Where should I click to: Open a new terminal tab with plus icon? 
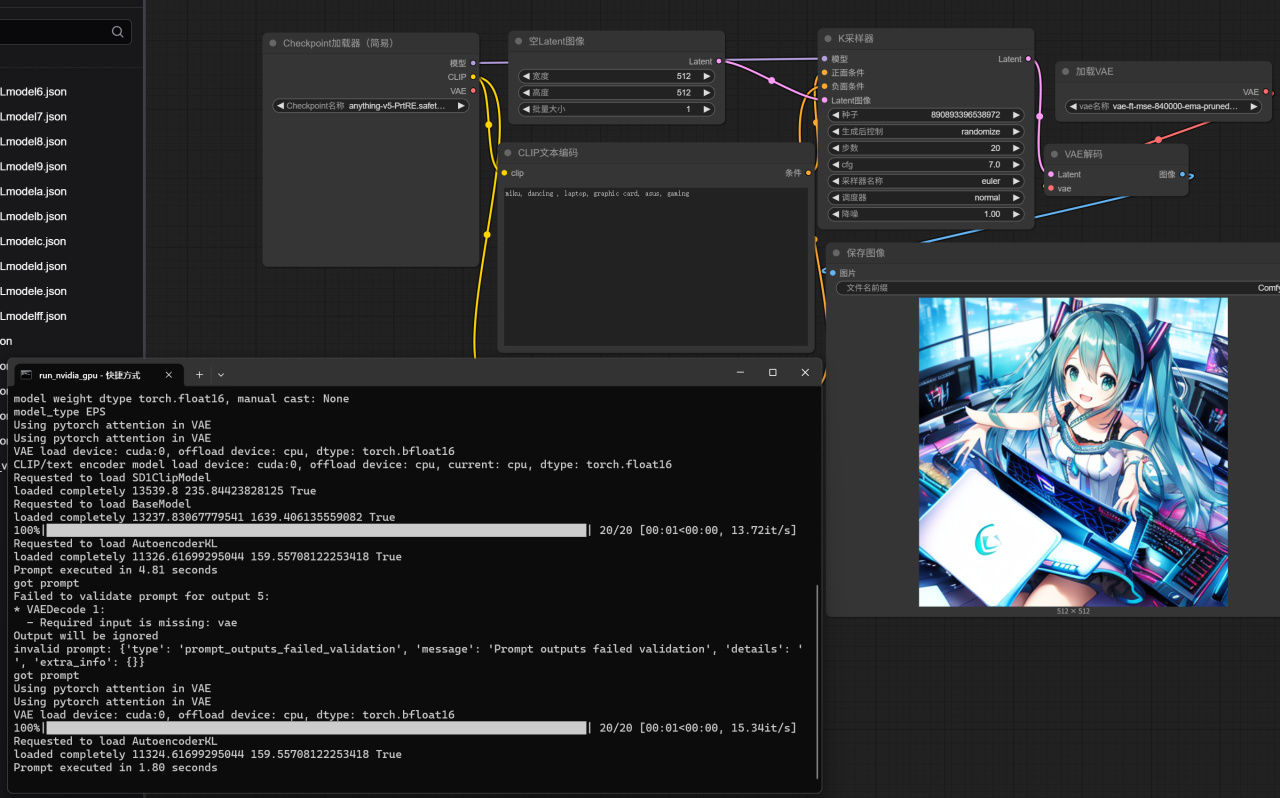pyautogui.click(x=199, y=374)
